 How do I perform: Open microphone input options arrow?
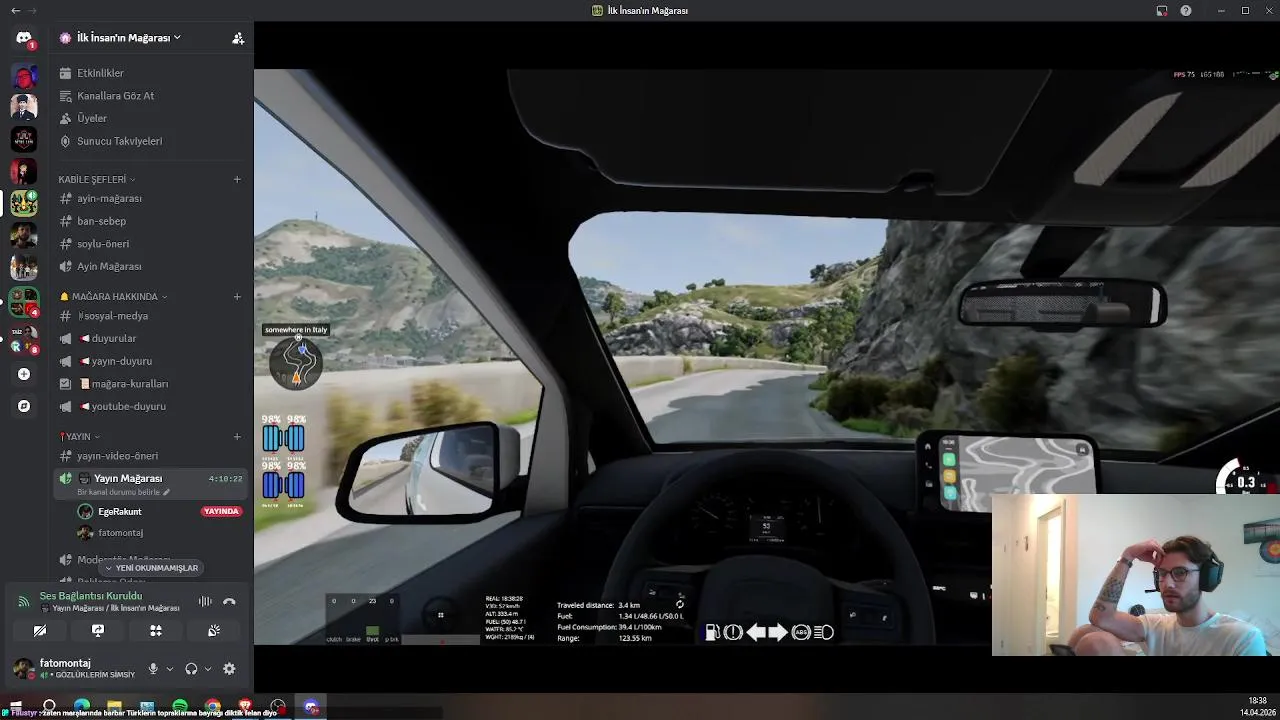(x=169, y=669)
